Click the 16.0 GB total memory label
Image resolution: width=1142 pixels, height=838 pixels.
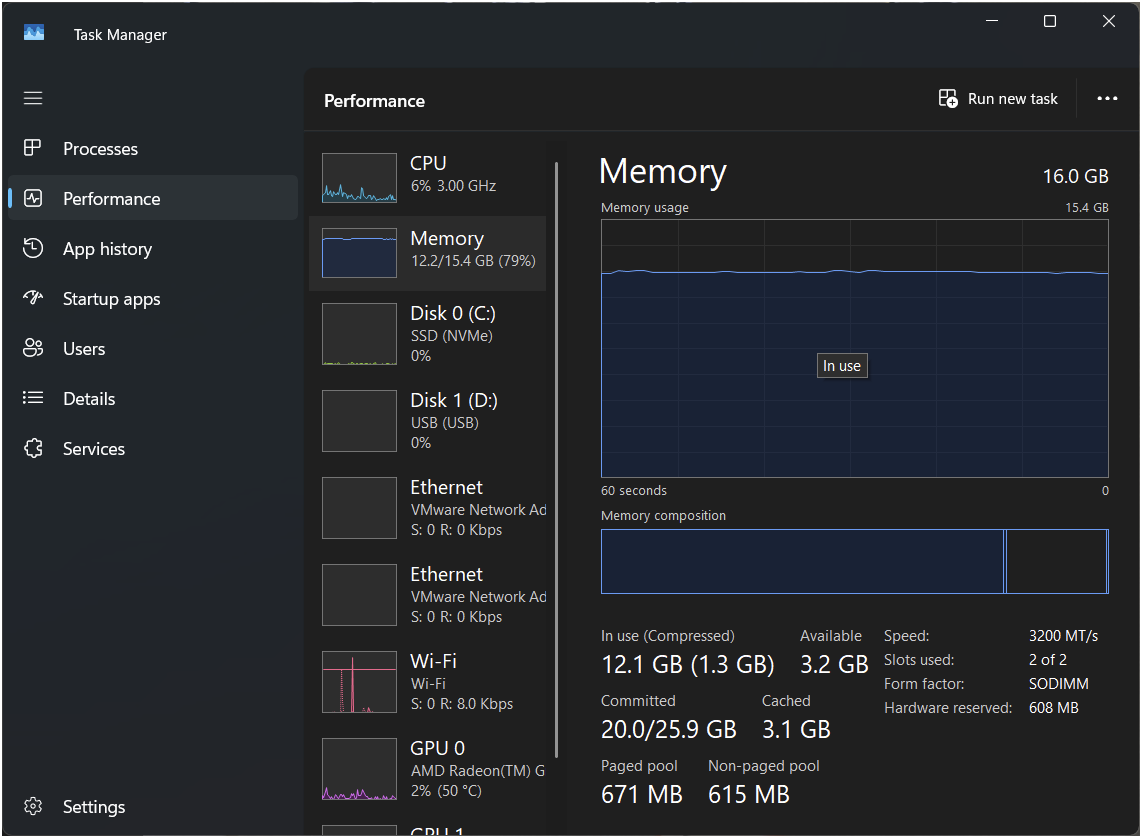[x=1075, y=176]
